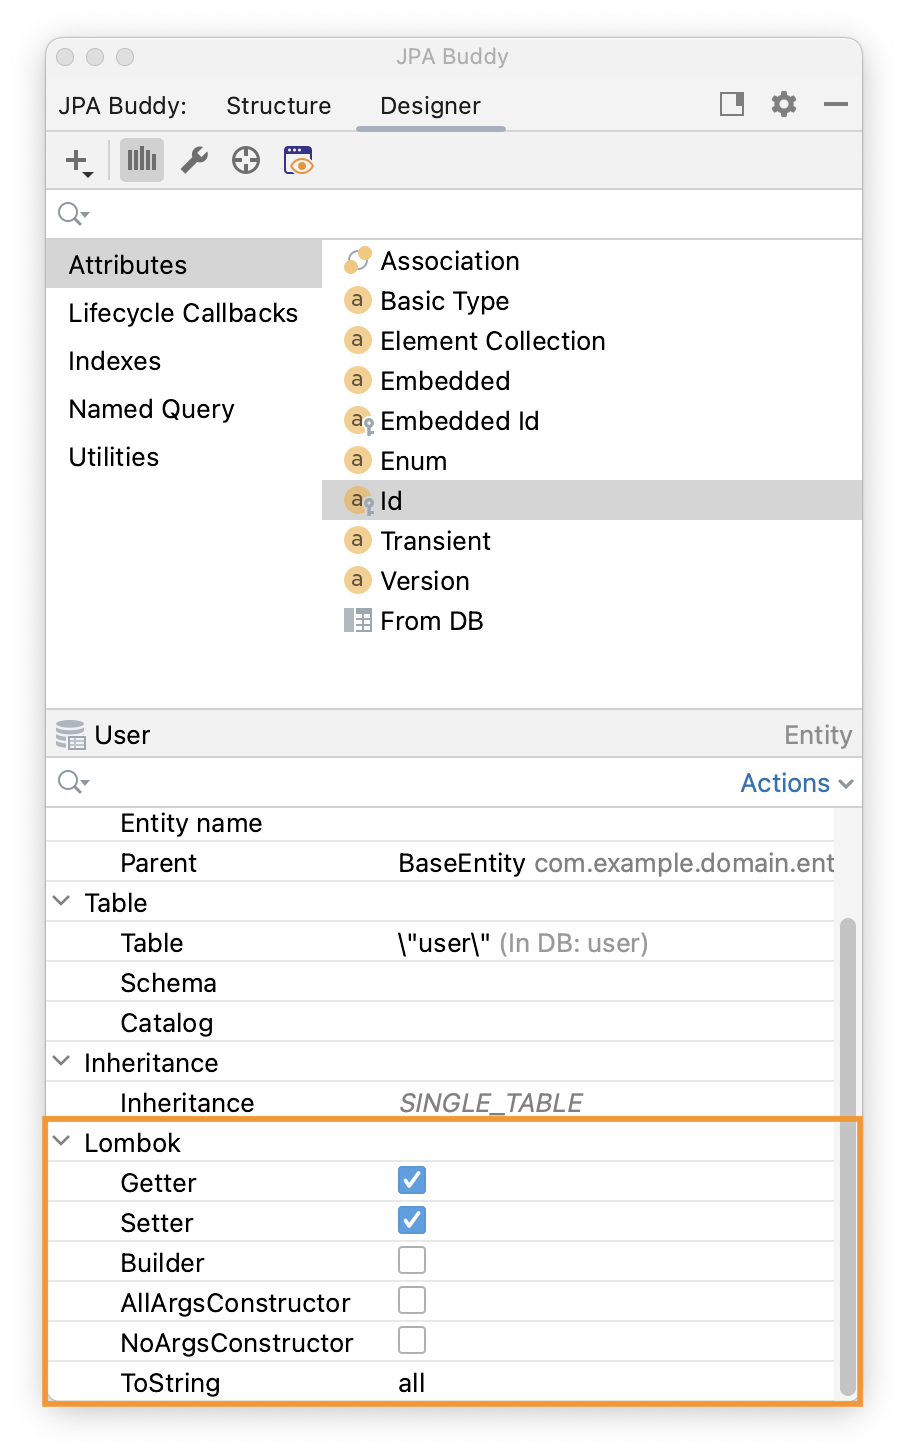Toggle the bar-chart Designer view icon
The width and height of the screenshot is (908, 1456).
pos(141,160)
